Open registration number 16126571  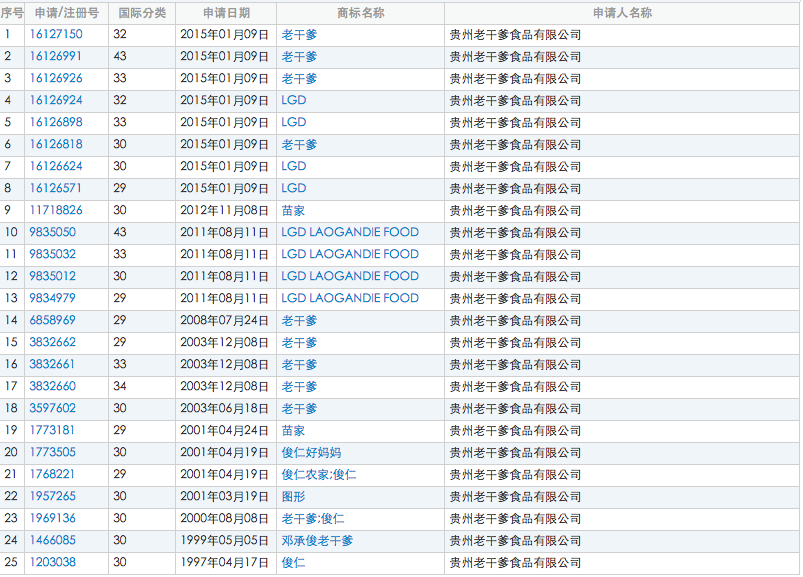tap(55, 188)
